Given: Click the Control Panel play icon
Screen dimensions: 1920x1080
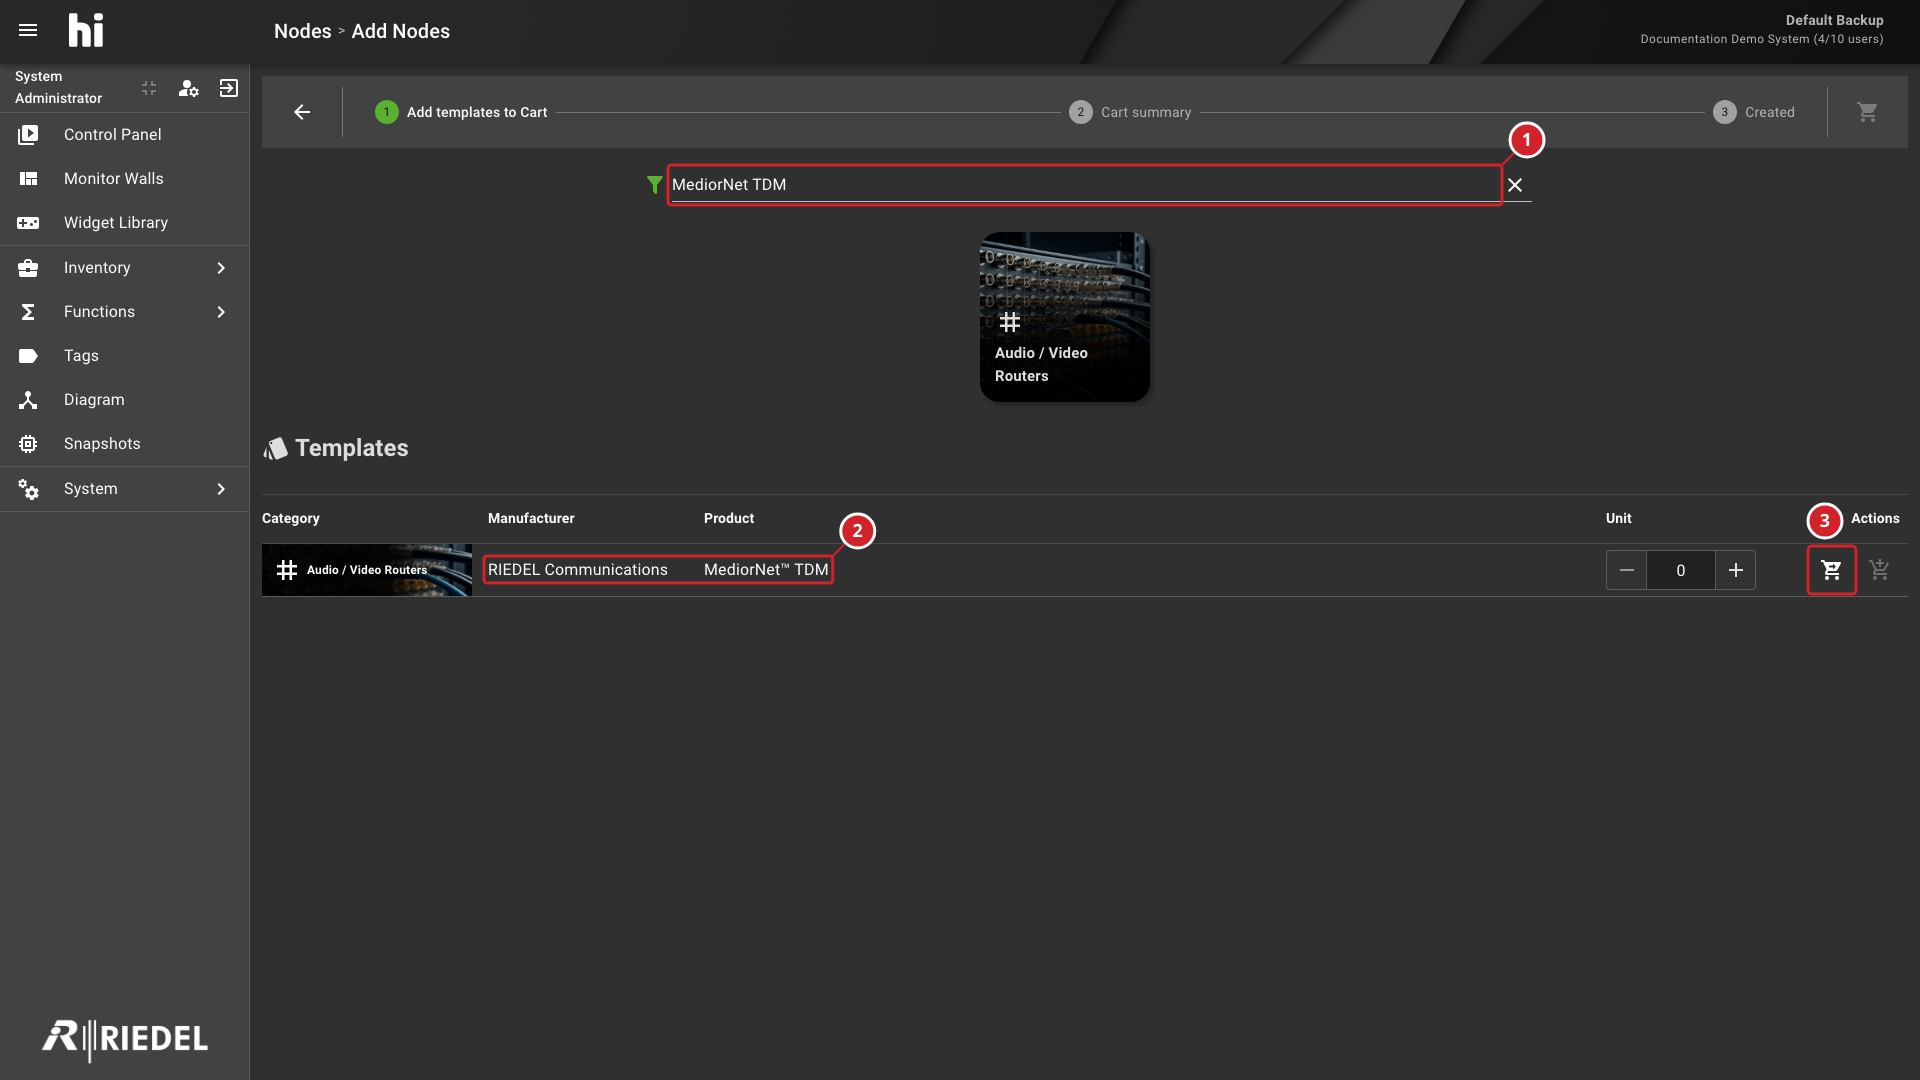Looking at the screenshot, I should 28,135.
